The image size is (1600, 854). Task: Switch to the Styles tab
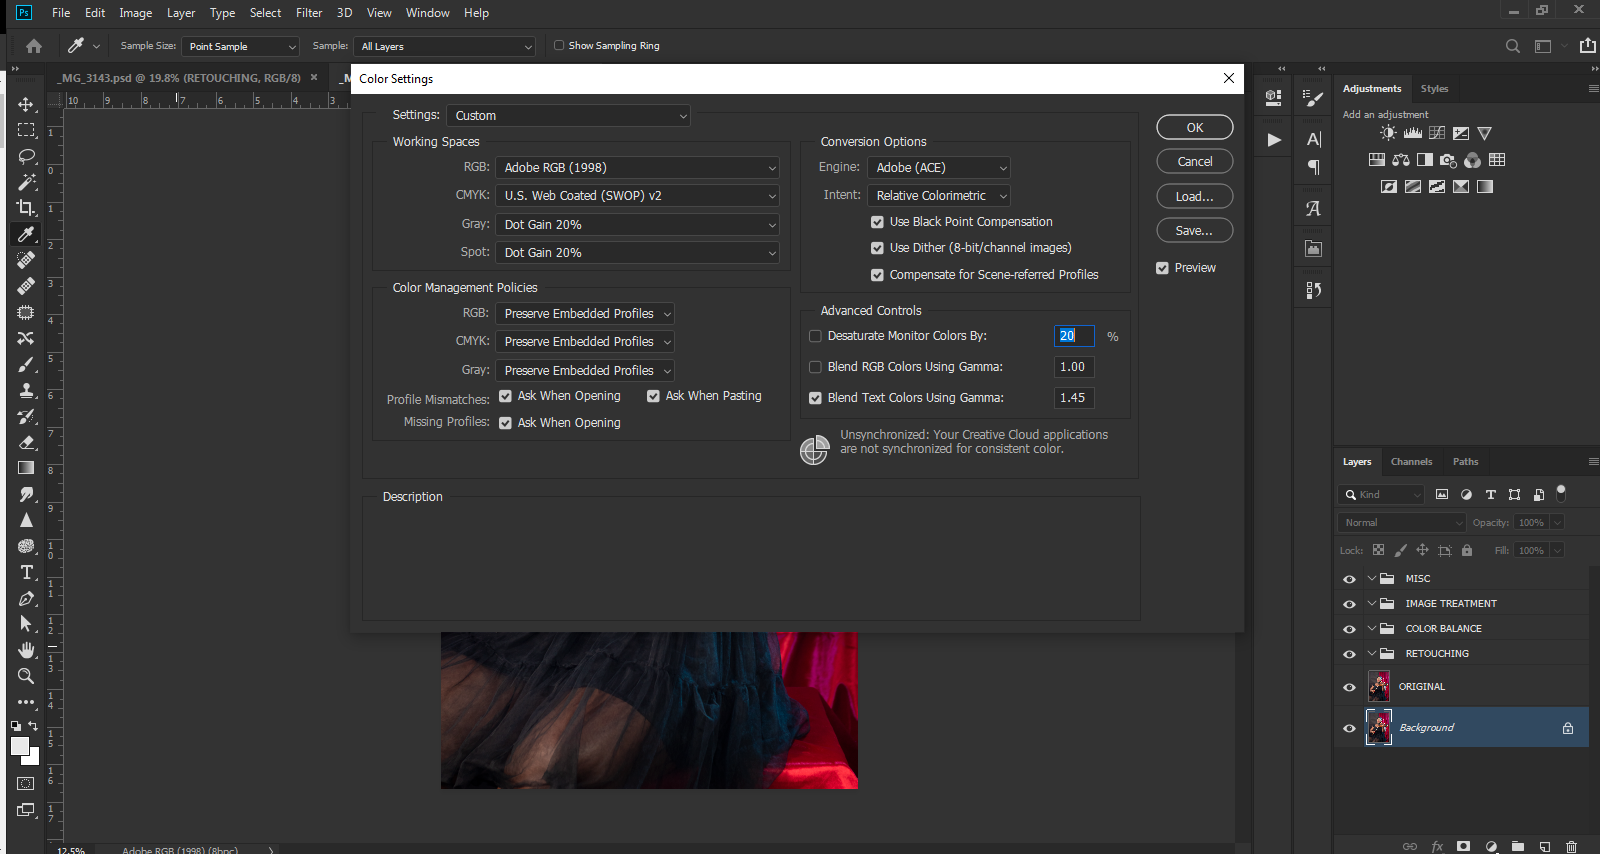[x=1434, y=89]
